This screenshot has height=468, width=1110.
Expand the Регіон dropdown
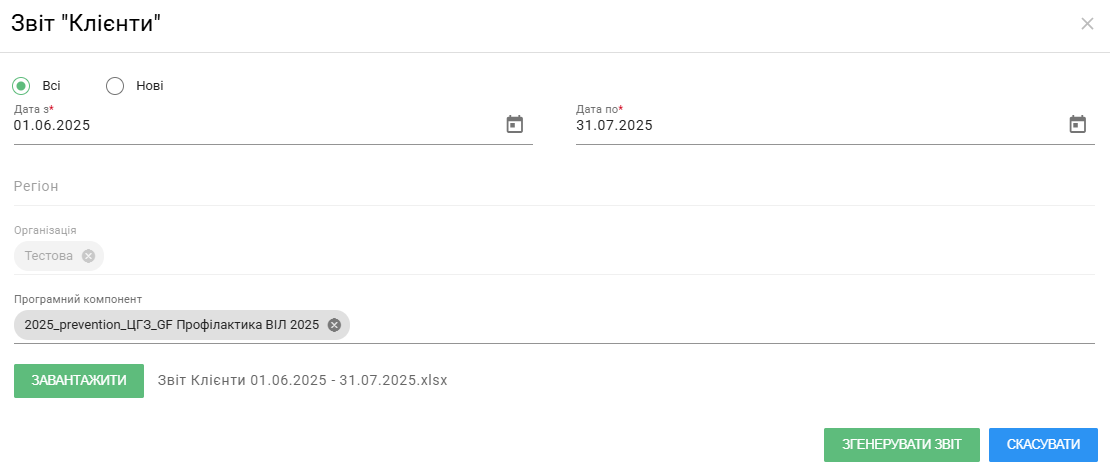point(554,187)
